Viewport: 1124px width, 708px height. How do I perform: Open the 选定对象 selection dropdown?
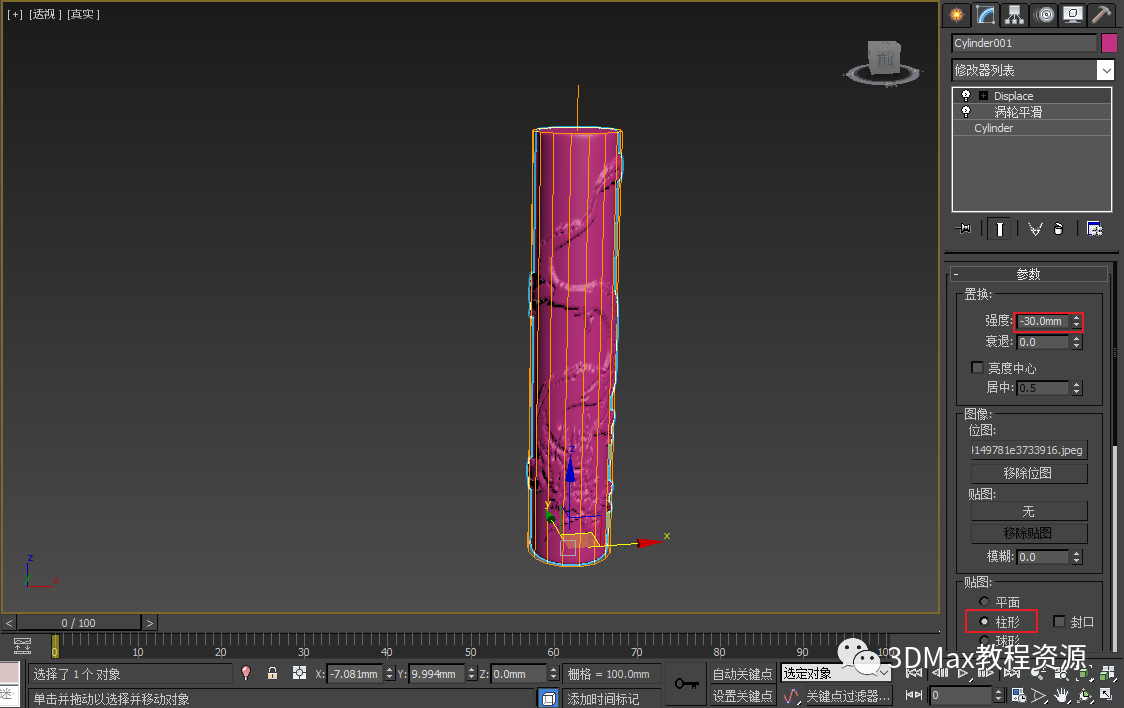click(835, 674)
